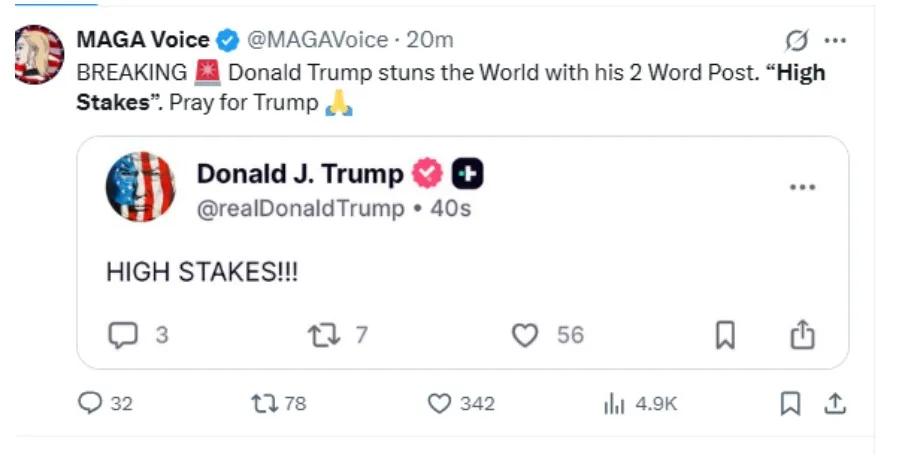Image resolution: width=915 pixels, height=466 pixels.
Task: Share icon inside quoted Trump post
Action: [x=803, y=335]
